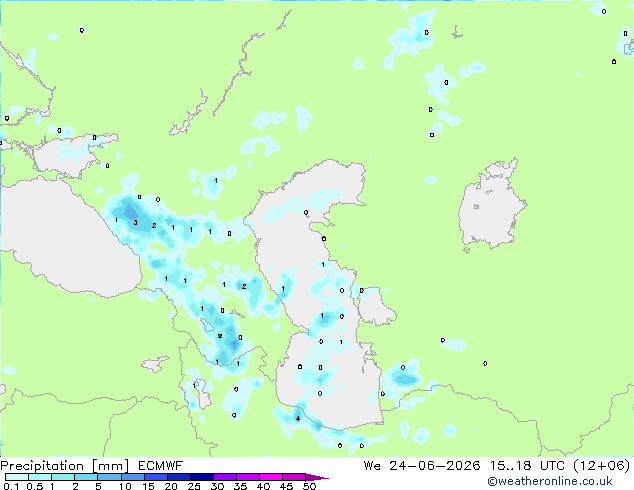The width and height of the screenshot is (634, 490).
Task: Click the date 'We 24-06-2026' text
Action: [422, 466]
